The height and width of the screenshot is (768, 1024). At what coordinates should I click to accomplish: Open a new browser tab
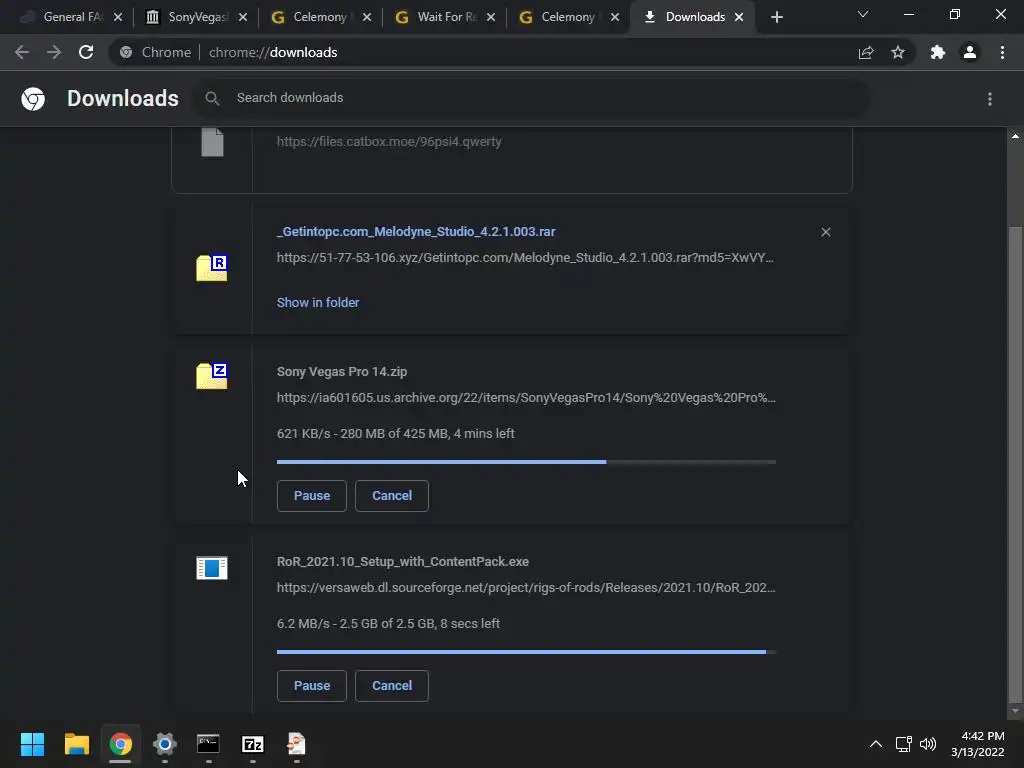(x=776, y=17)
